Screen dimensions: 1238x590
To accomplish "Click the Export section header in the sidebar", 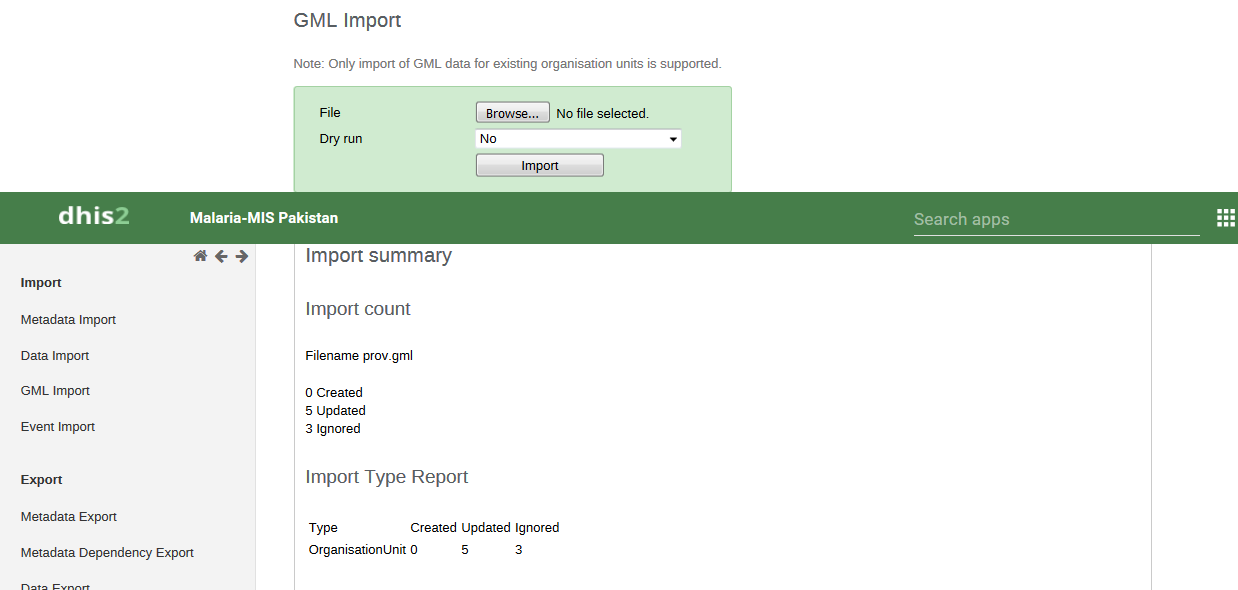I will pos(41,480).
